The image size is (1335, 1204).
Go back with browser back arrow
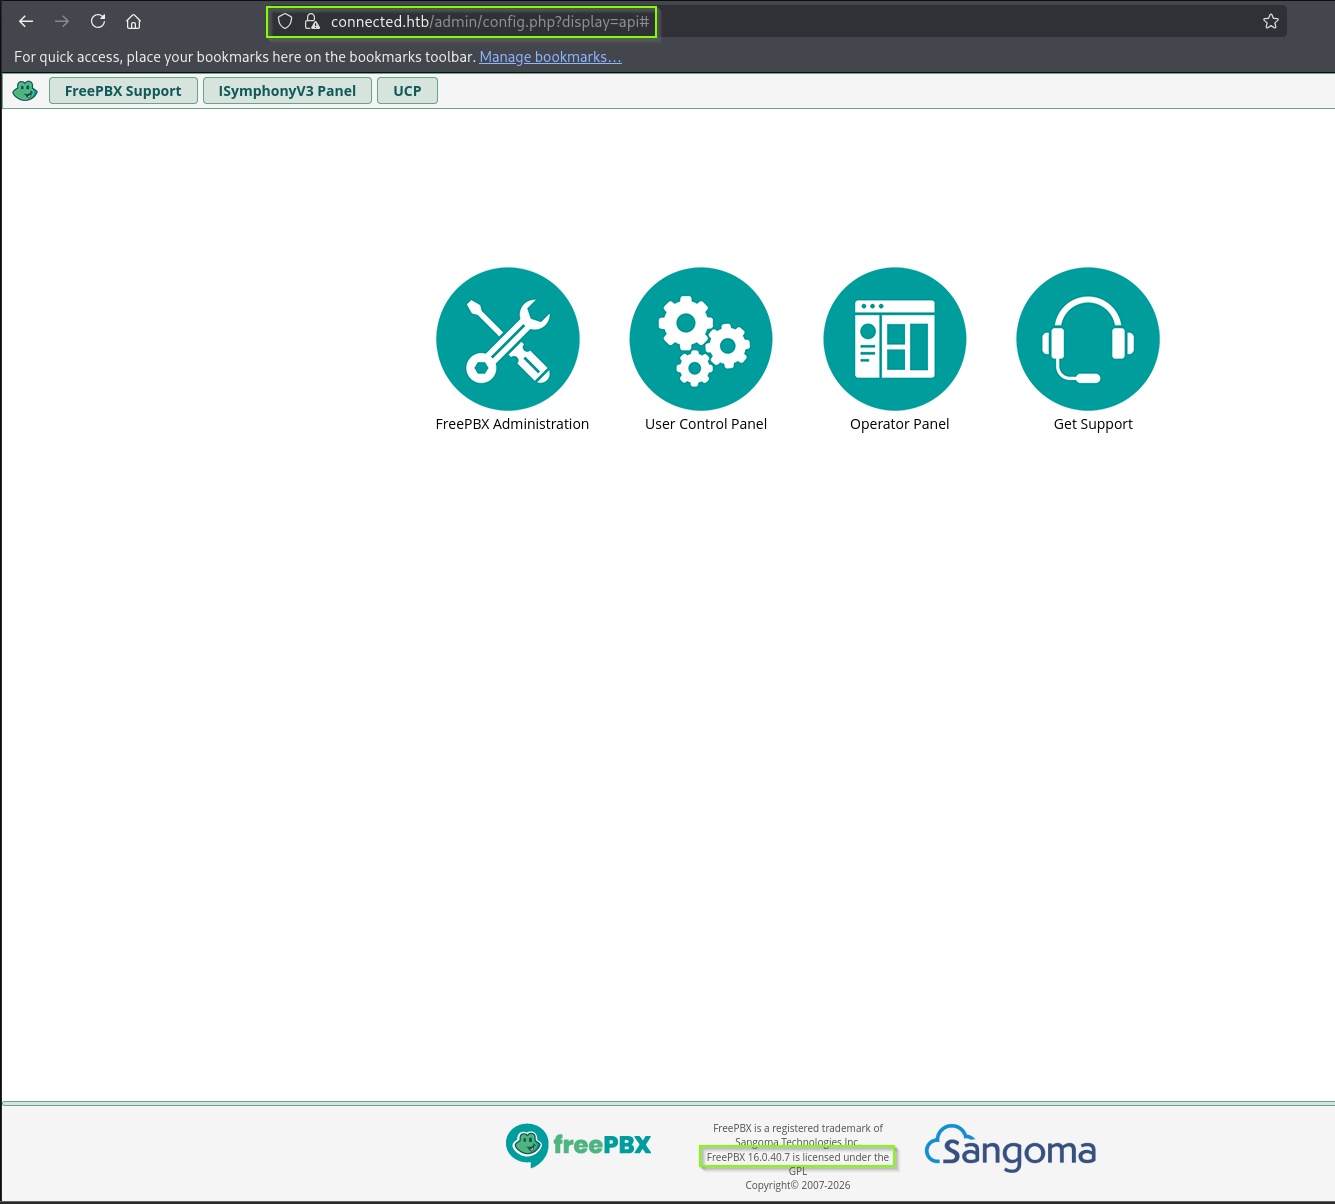[x=26, y=21]
